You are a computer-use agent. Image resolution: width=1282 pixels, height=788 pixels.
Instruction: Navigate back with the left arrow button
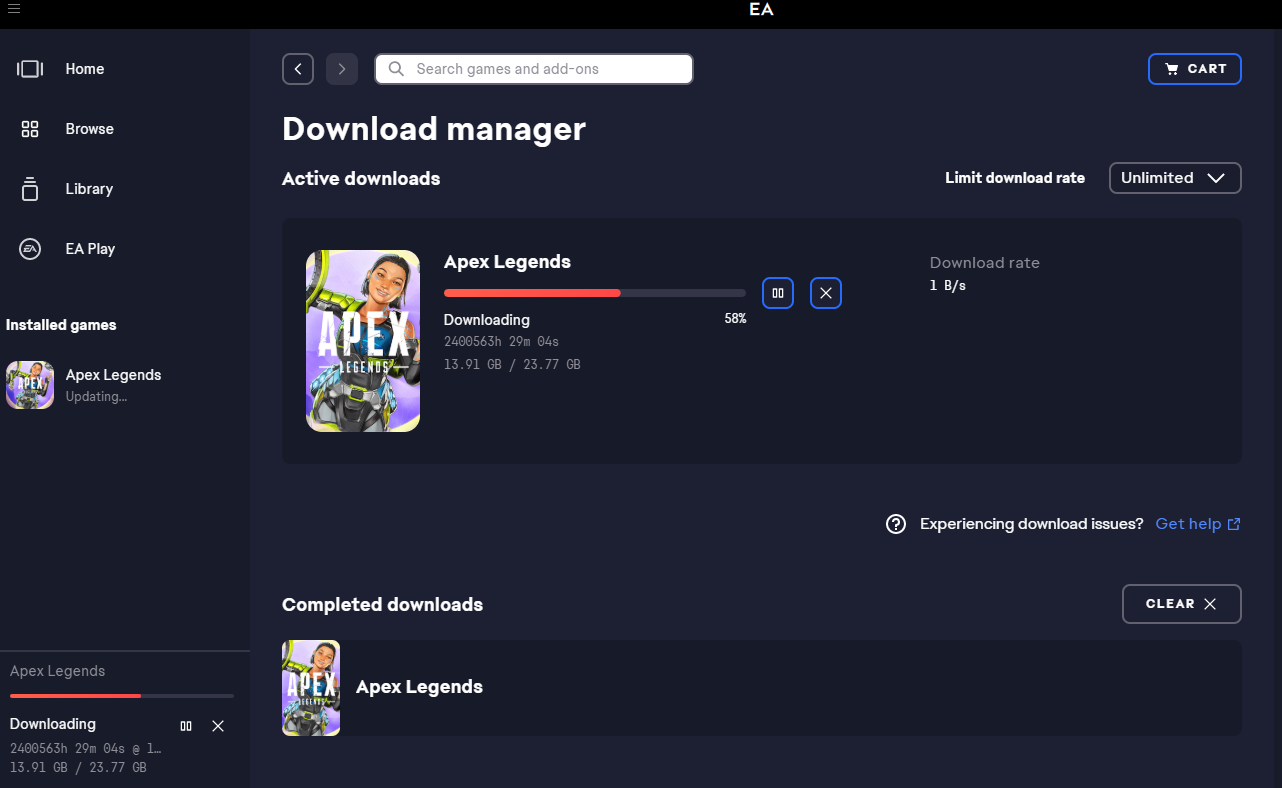point(298,69)
